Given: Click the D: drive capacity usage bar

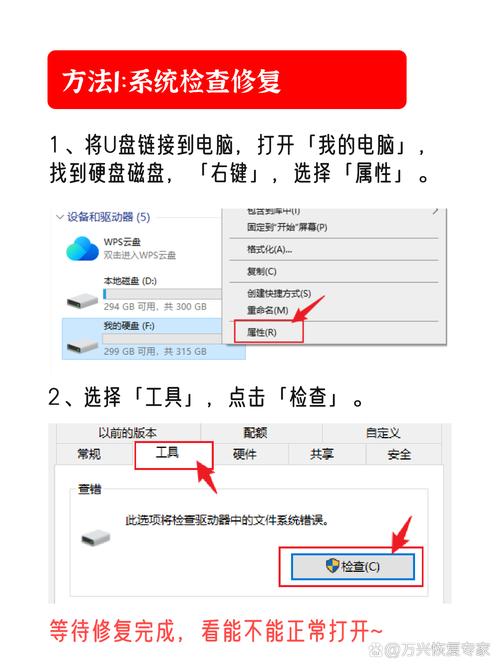Looking at the screenshot, I should tap(162, 294).
